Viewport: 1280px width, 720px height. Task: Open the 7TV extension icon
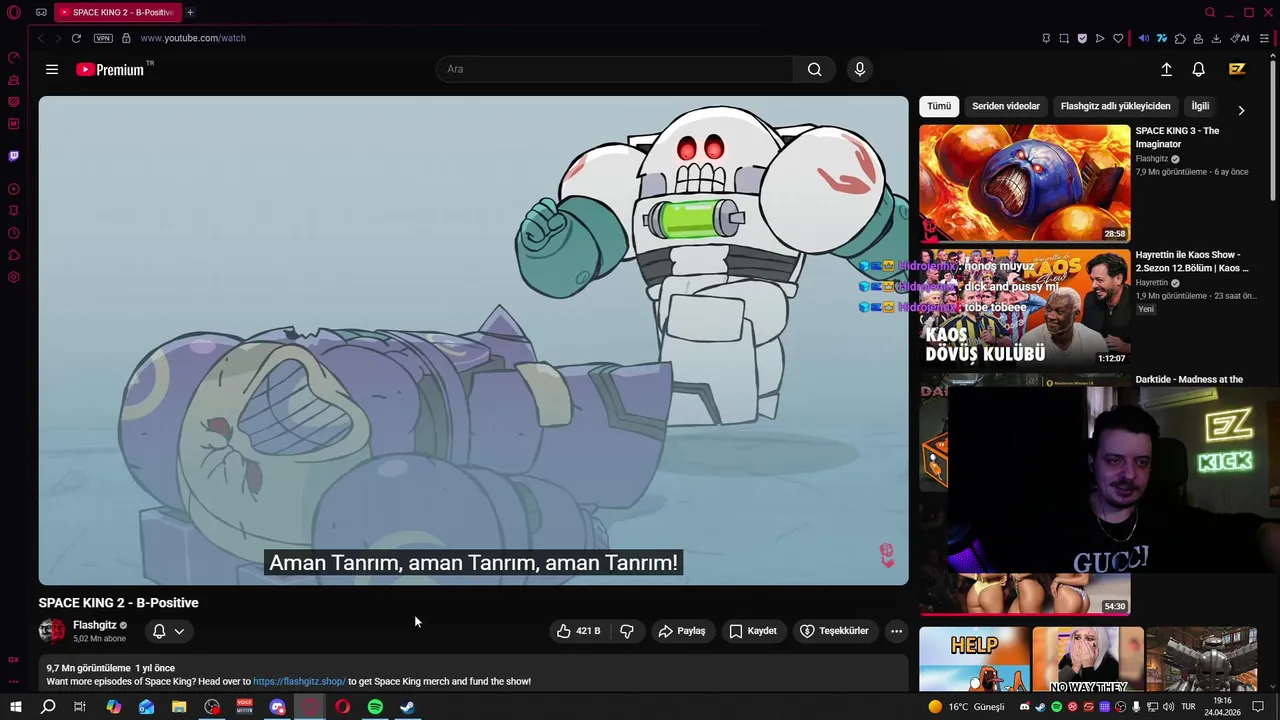pos(1162,38)
